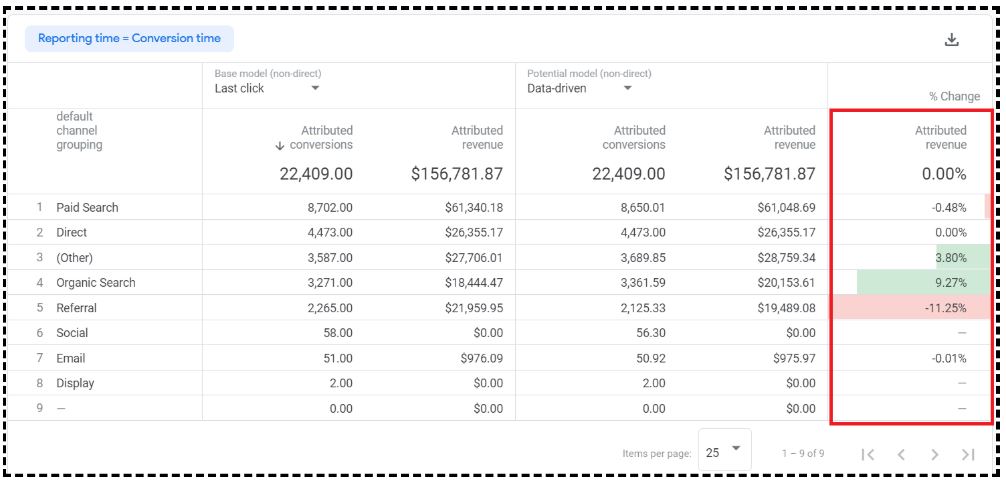Jump to the last page of results
The width and height of the screenshot is (1006, 485).
pos(967,454)
